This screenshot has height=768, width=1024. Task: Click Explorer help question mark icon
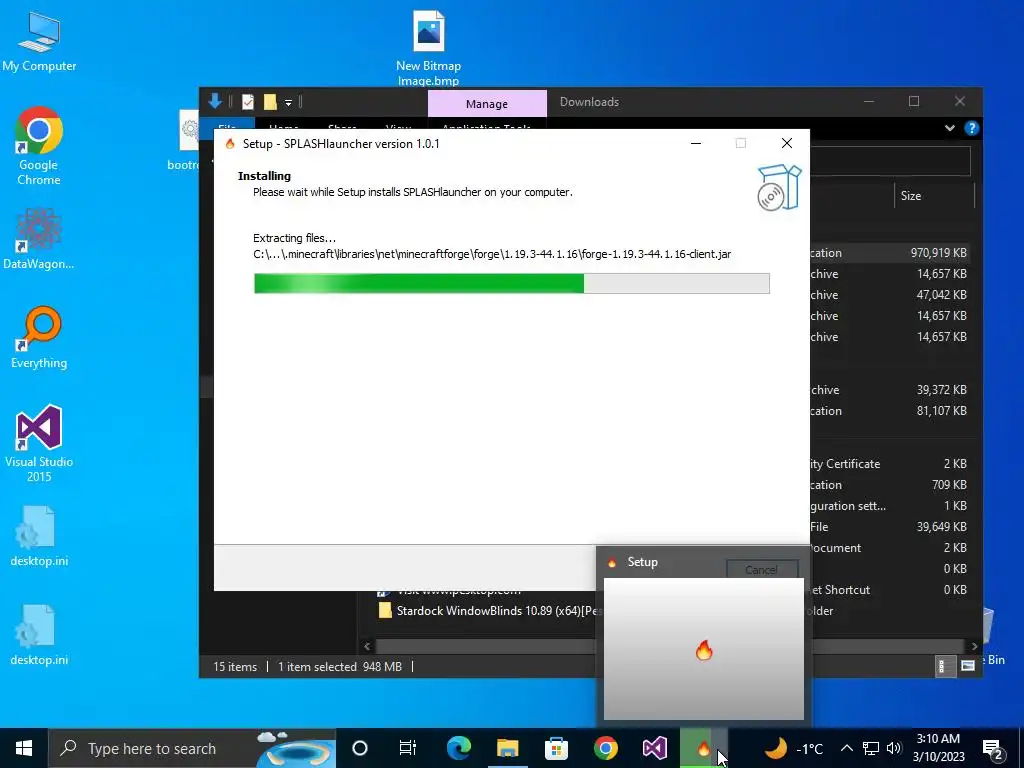click(x=972, y=128)
